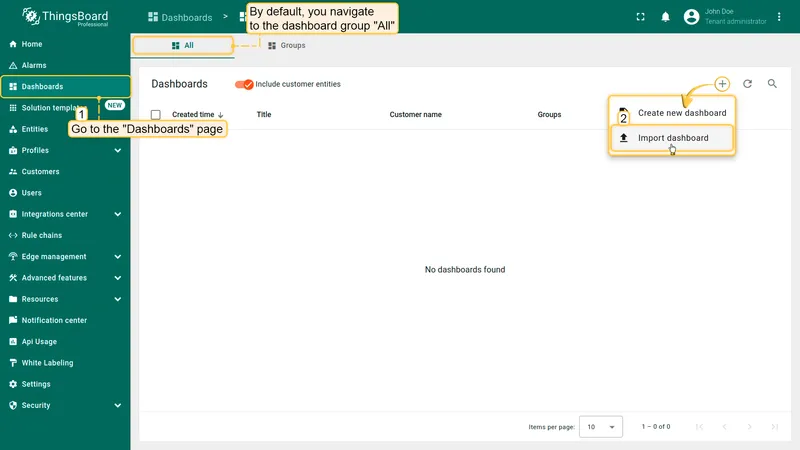Open the Alarms page
The width and height of the screenshot is (800, 450).
(x=65, y=65)
